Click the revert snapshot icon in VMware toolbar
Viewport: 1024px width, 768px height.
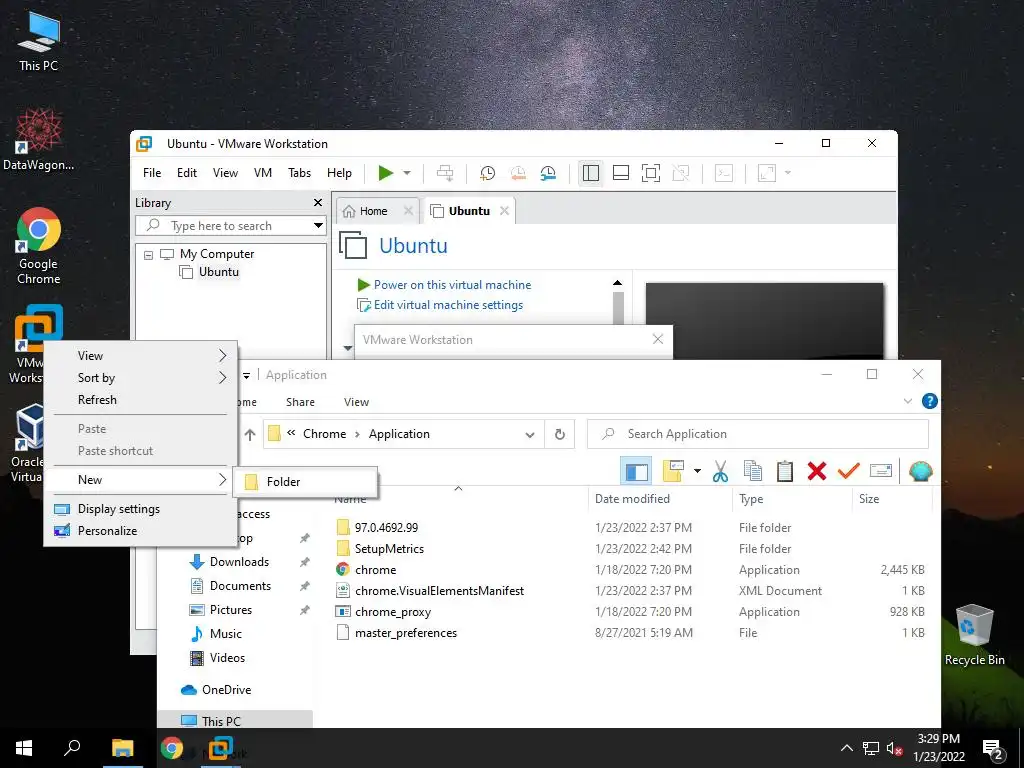tap(518, 173)
